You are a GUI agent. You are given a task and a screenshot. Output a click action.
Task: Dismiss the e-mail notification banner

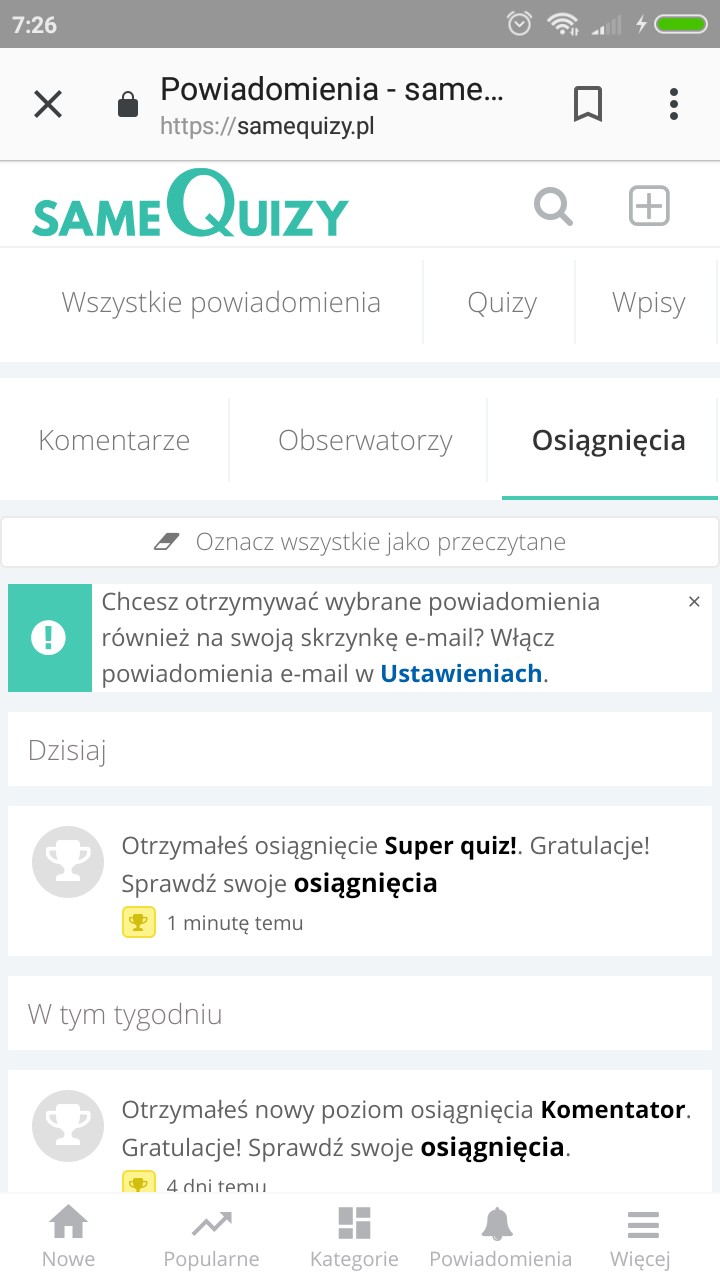(x=694, y=602)
